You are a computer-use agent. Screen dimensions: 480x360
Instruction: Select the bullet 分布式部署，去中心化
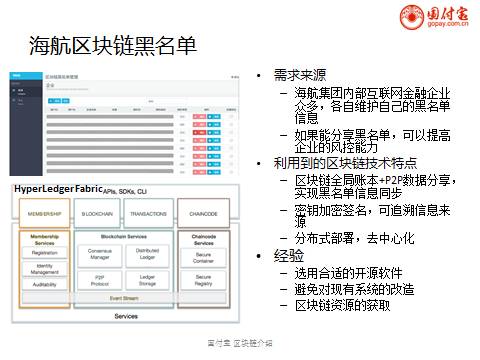point(354,238)
